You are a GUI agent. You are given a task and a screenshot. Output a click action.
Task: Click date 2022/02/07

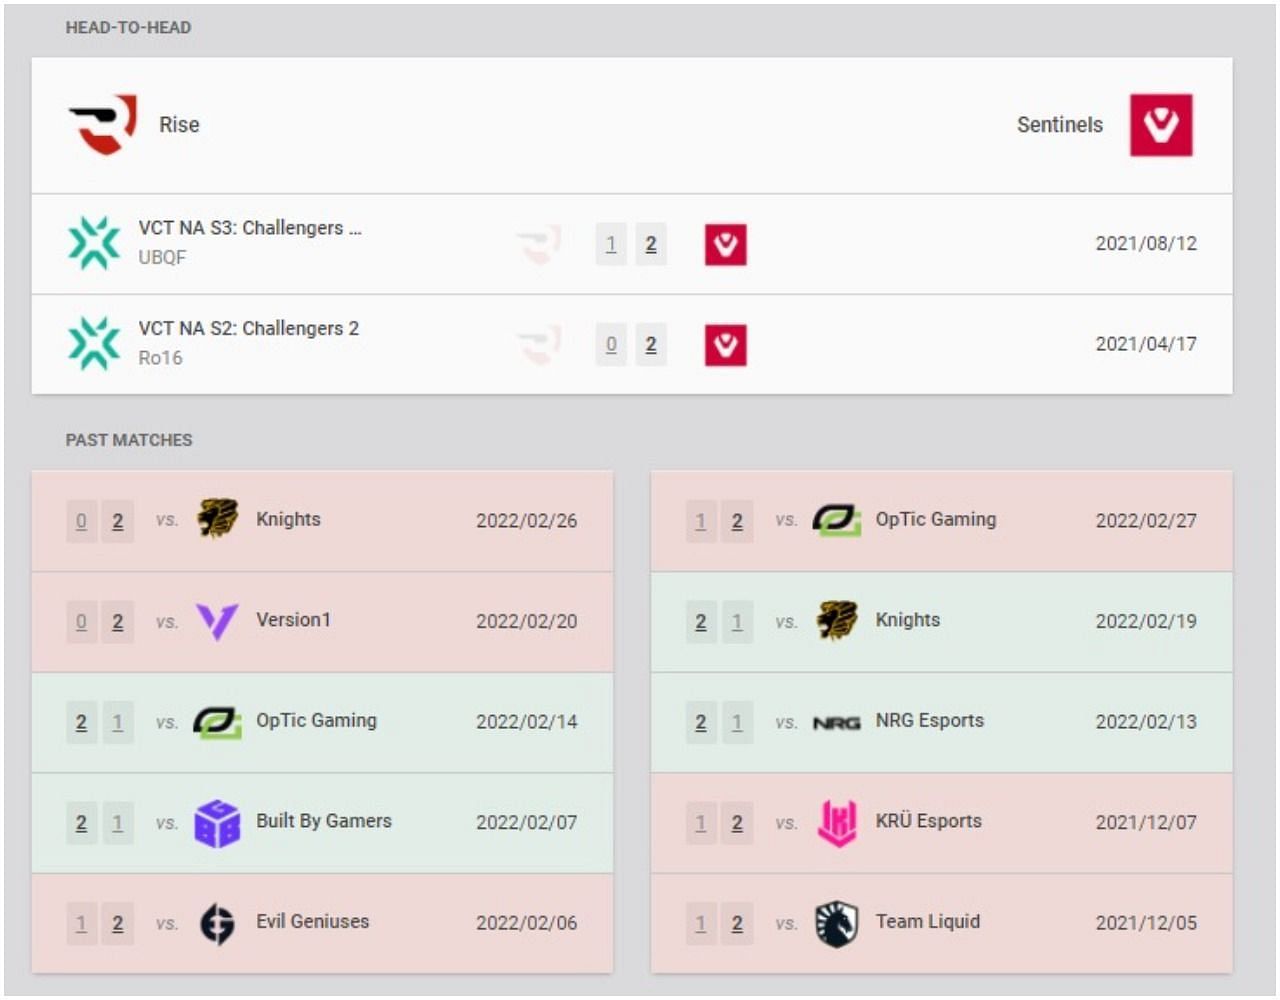526,822
